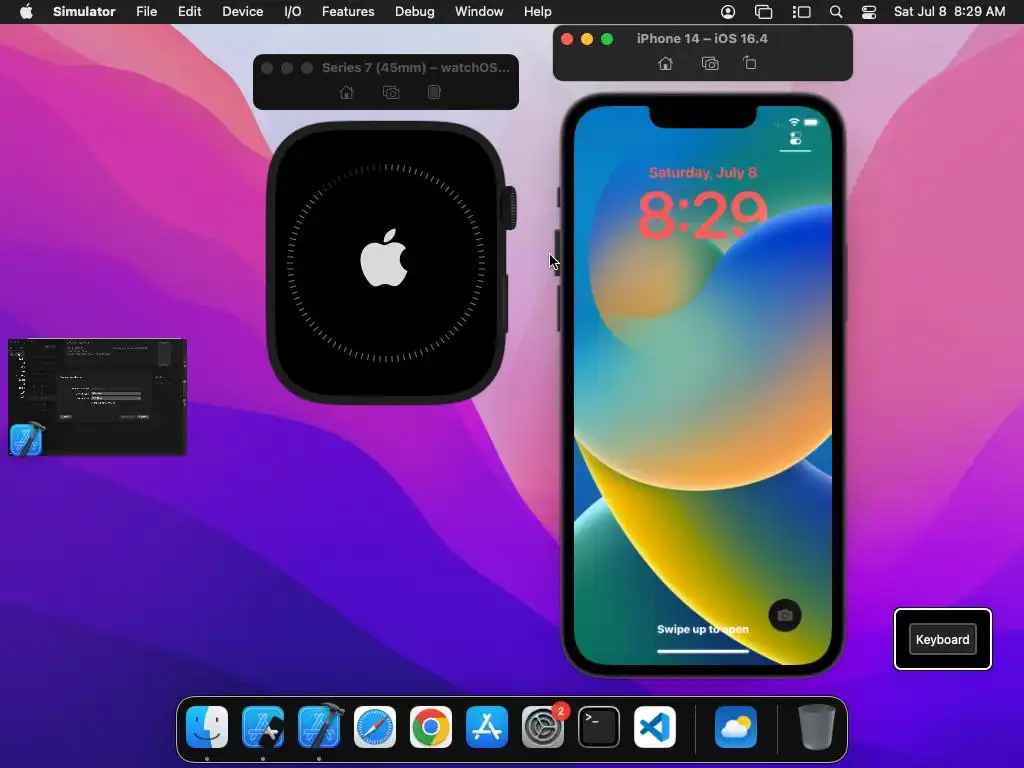
Task: Click the side button icon in watch simulator toolbar
Action: [x=434, y=92]
